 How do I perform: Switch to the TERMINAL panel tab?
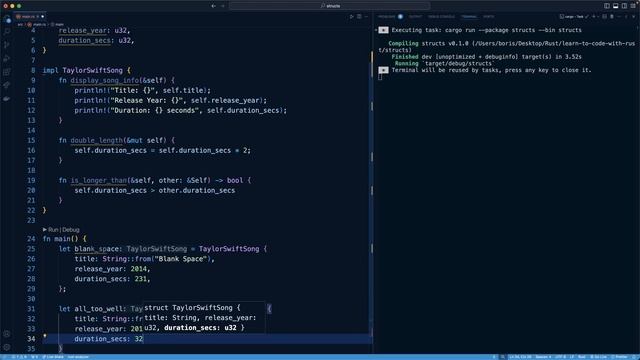pos(469,17)
